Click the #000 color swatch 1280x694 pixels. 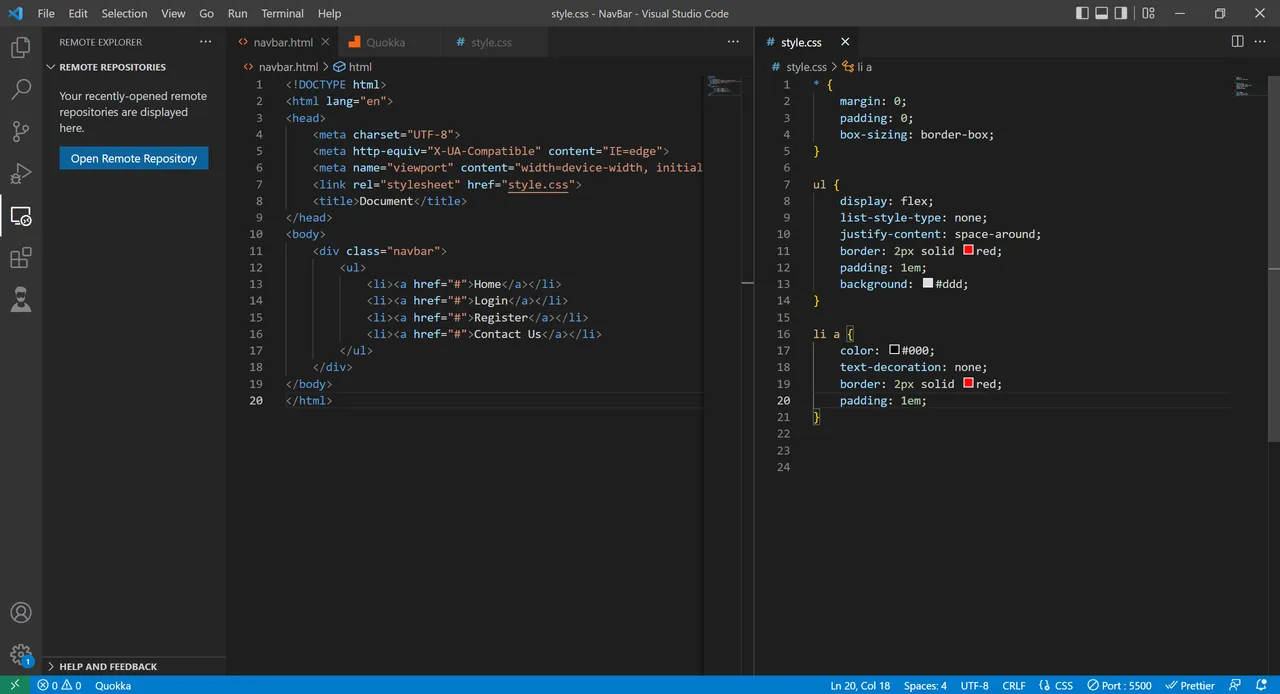(x=894, y=350)
